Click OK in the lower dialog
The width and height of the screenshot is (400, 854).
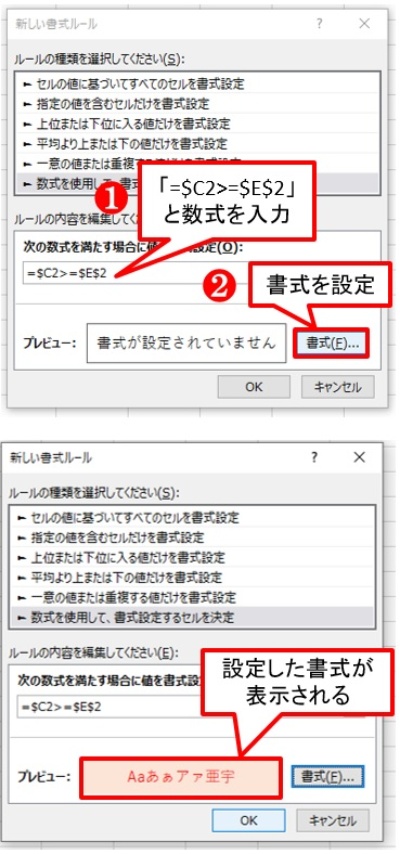click(249, 820)
